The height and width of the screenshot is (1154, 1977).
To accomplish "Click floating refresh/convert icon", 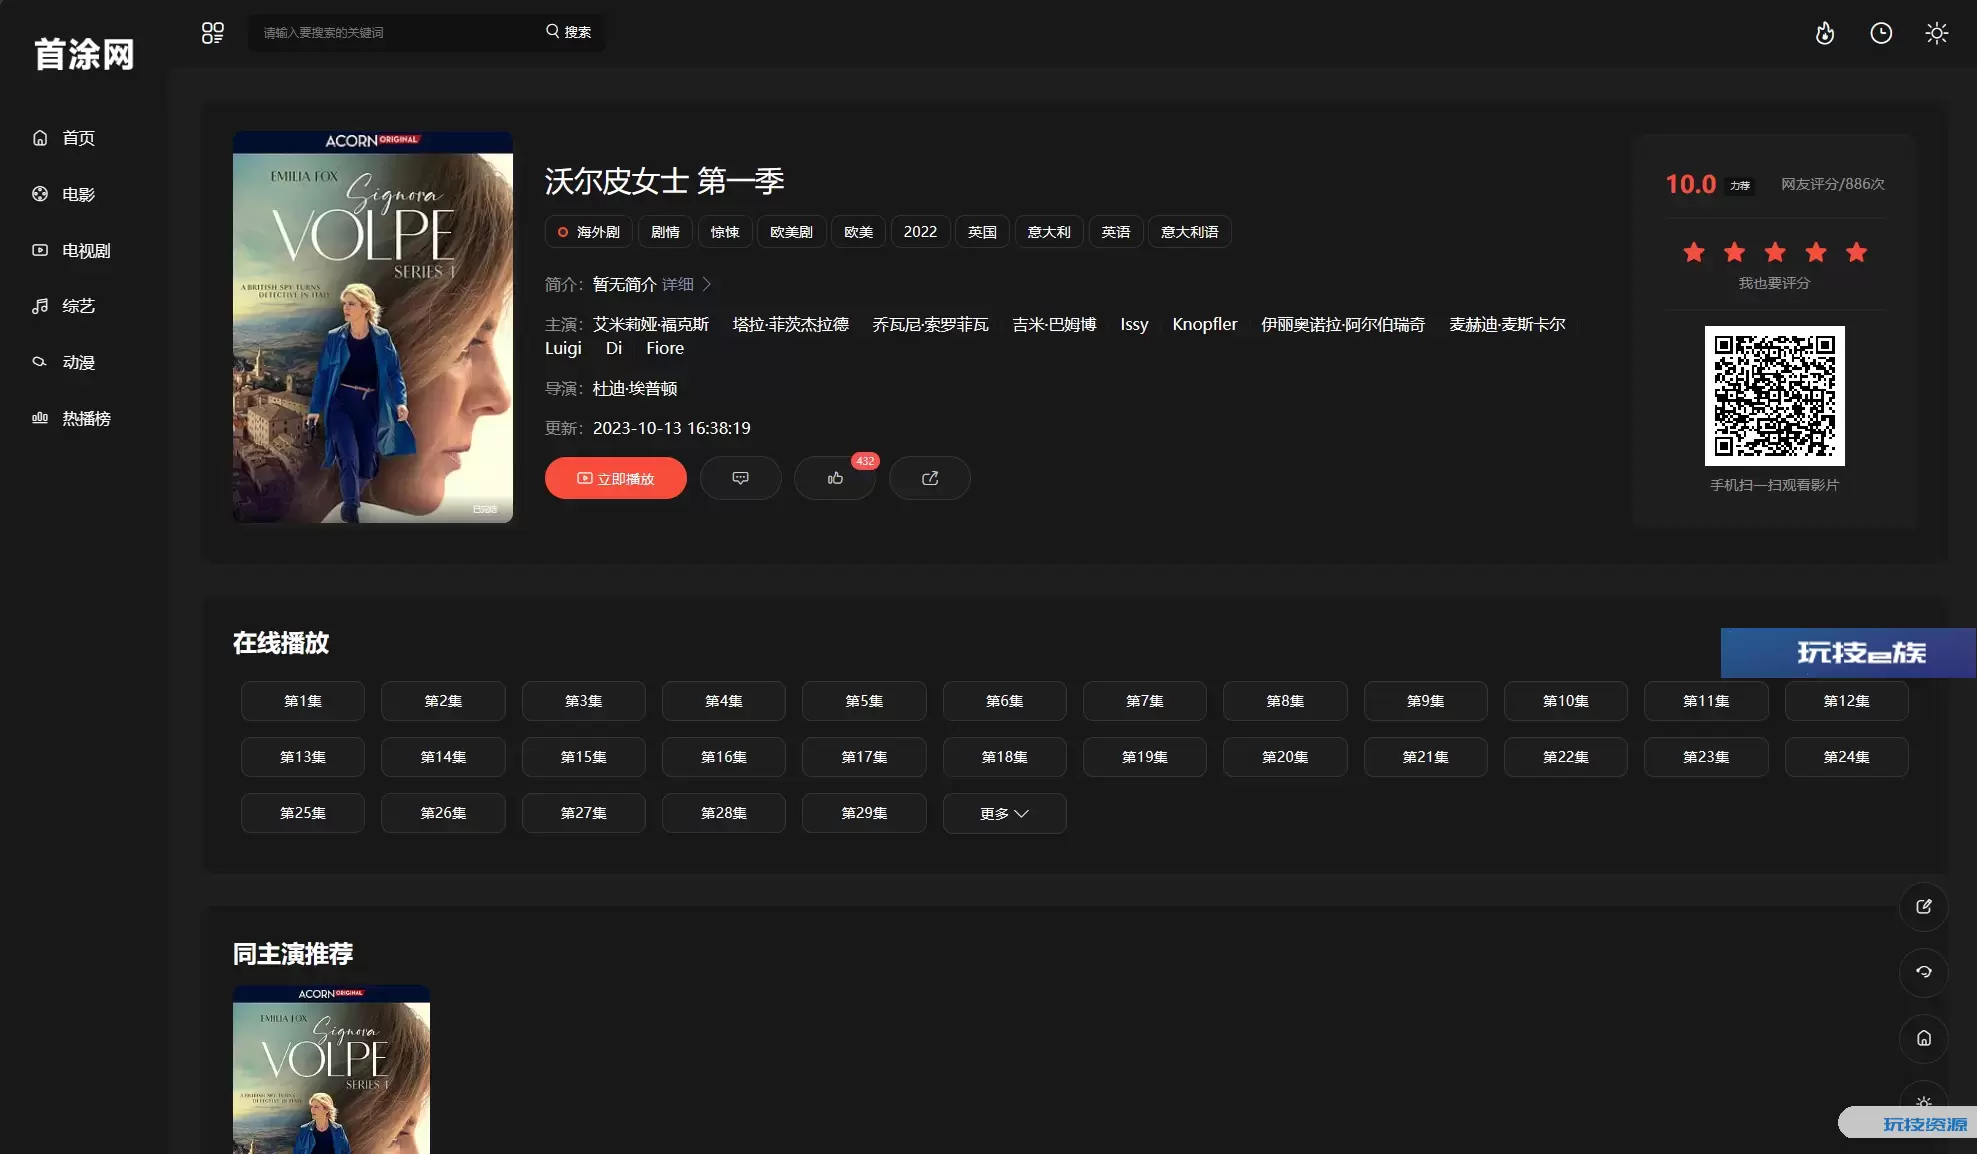I will [x=1924, y=972].
